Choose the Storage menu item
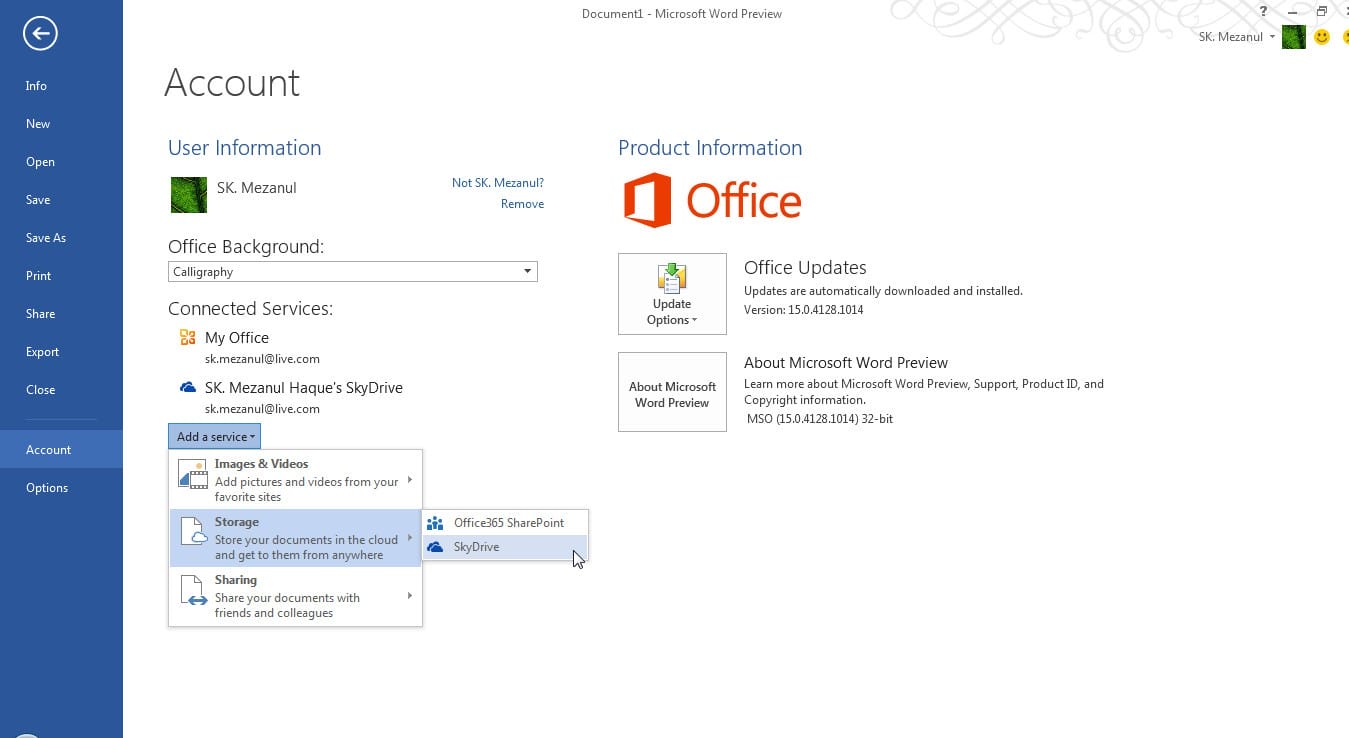Screen dimensions: 1349x738 point(295,538)
